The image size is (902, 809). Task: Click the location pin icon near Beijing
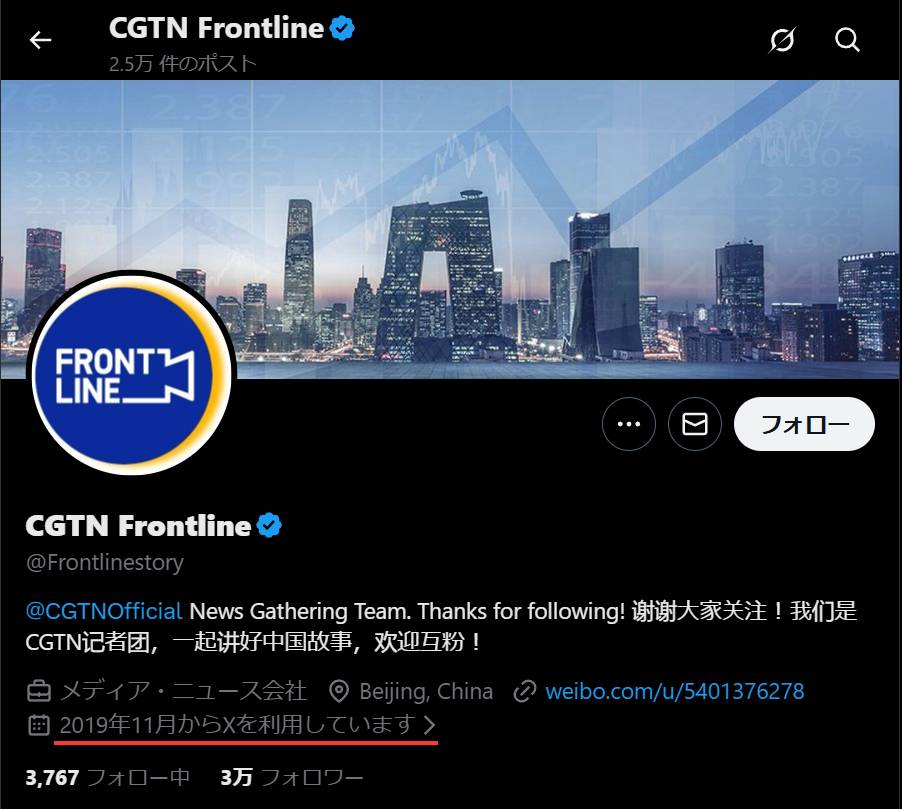(x=339, y=691)
